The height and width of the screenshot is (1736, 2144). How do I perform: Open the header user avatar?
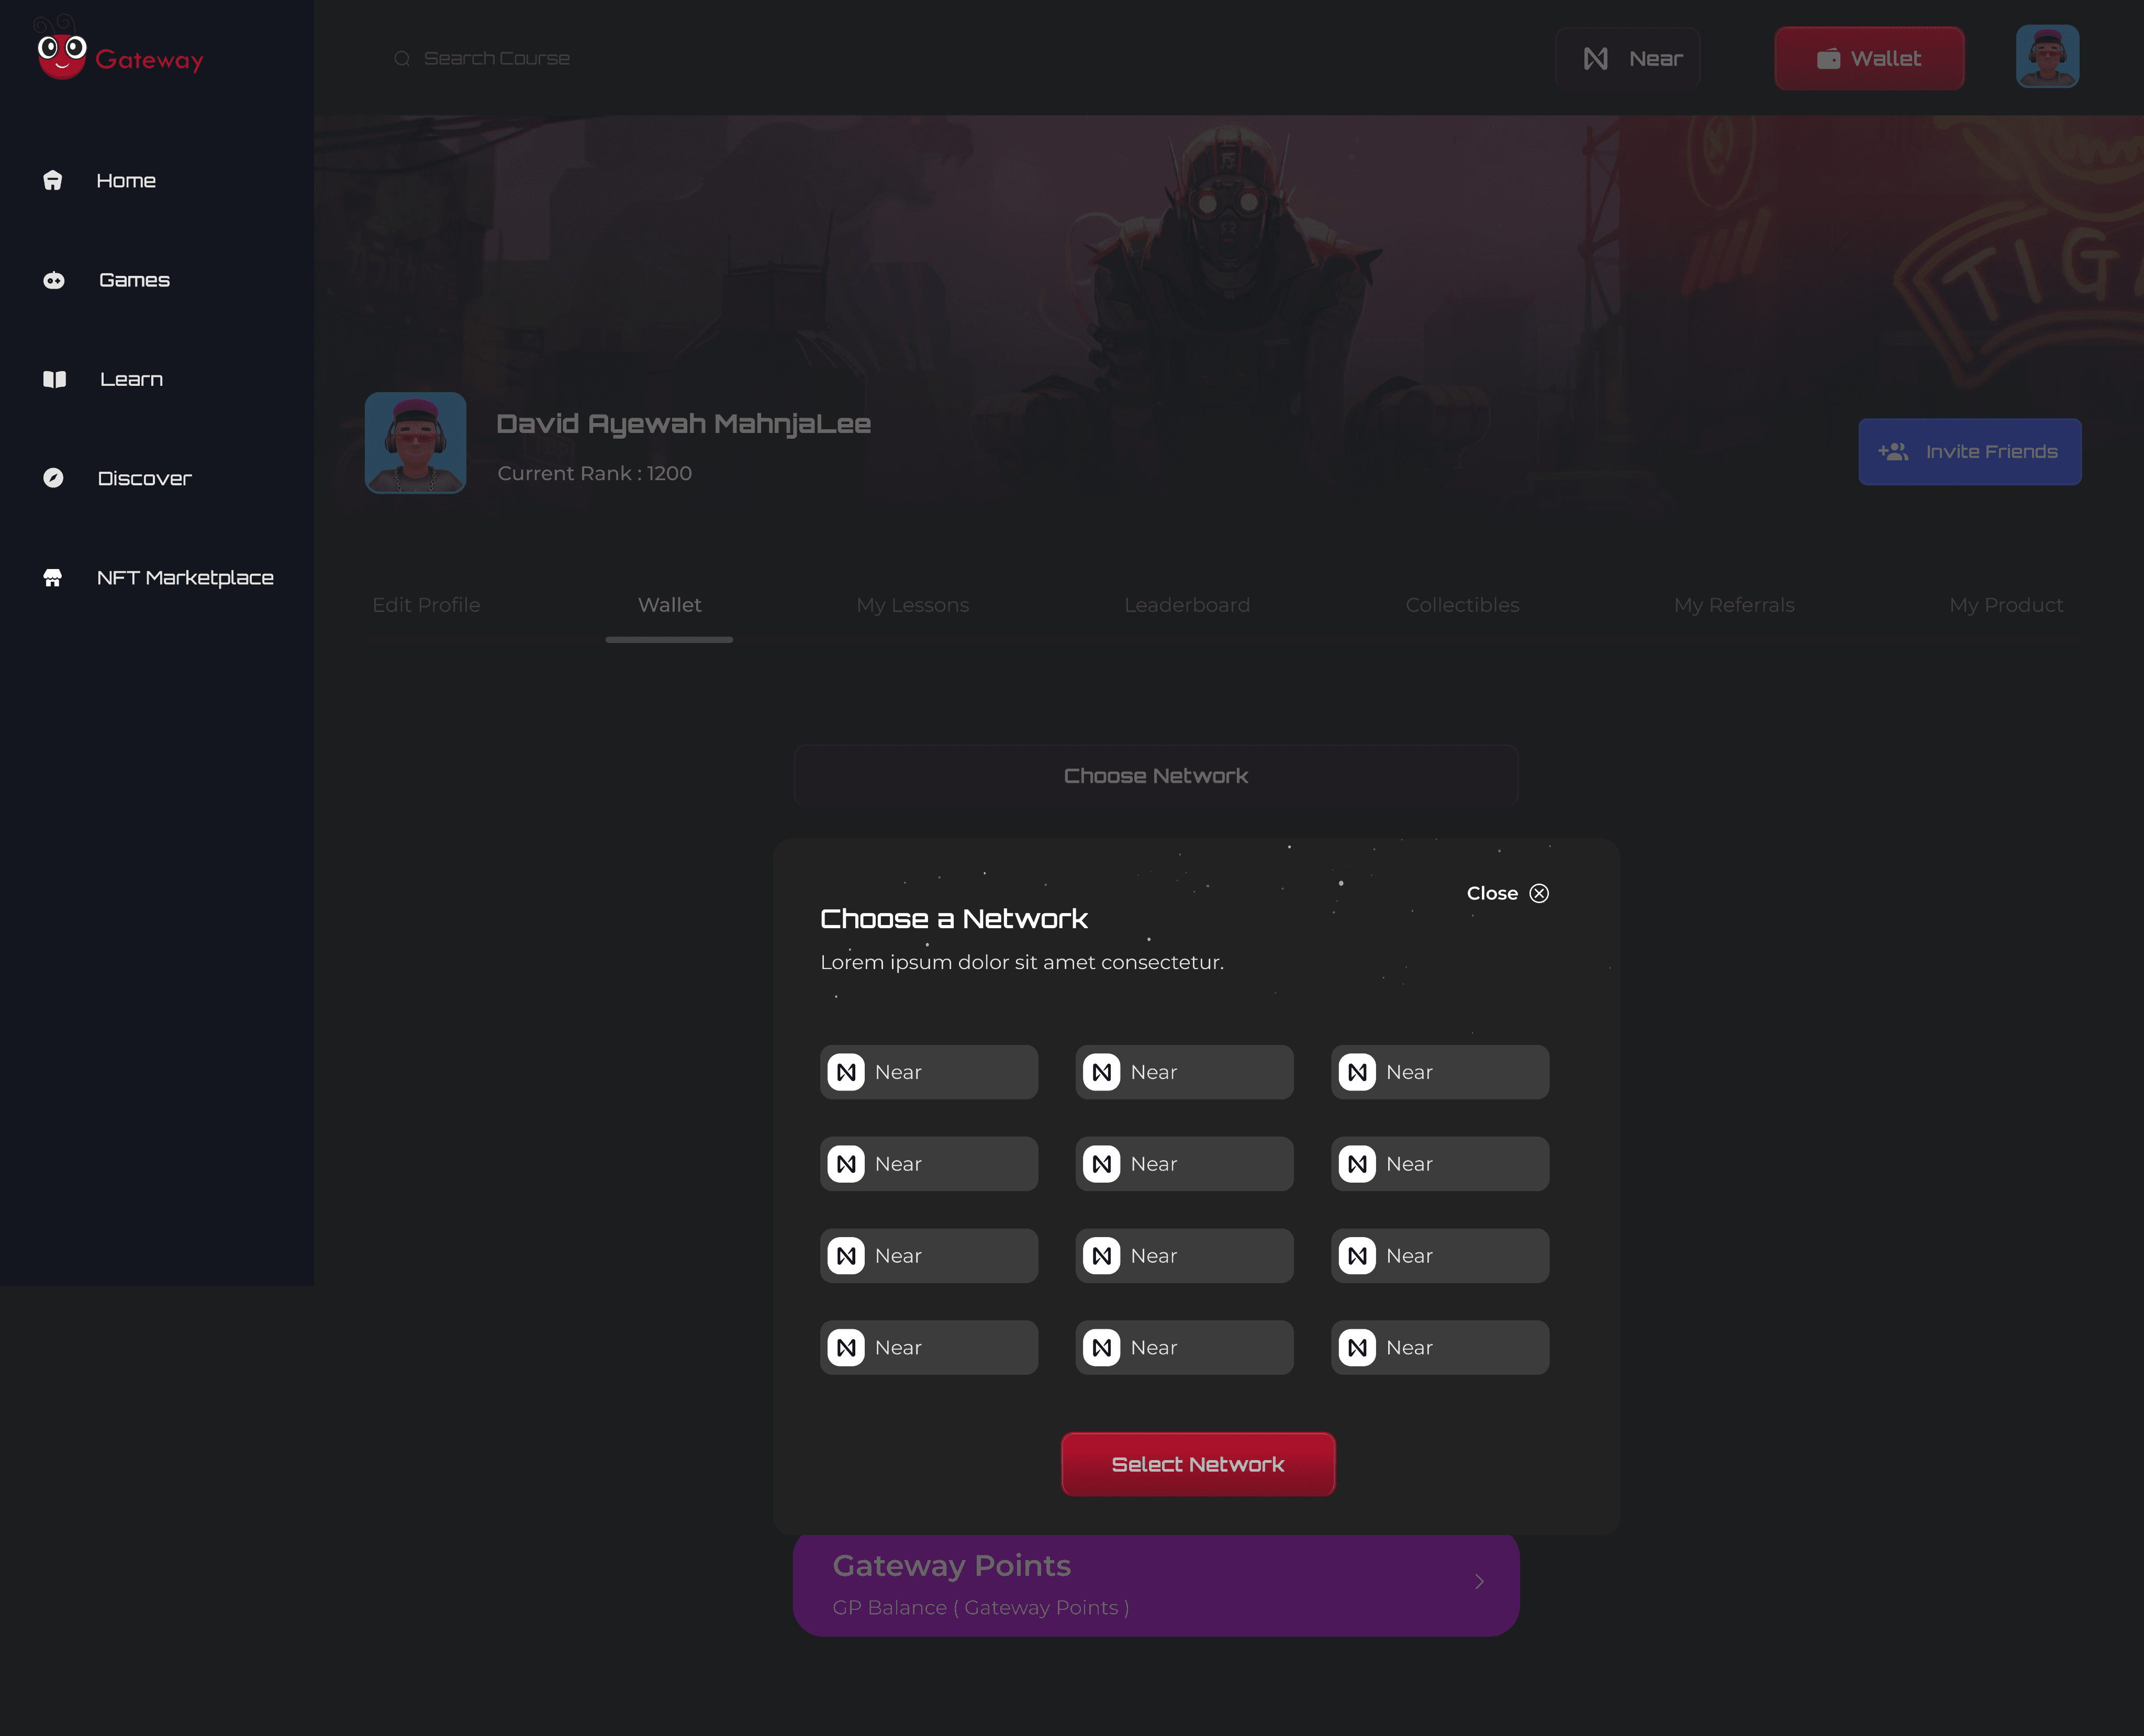click(2047, 57)
